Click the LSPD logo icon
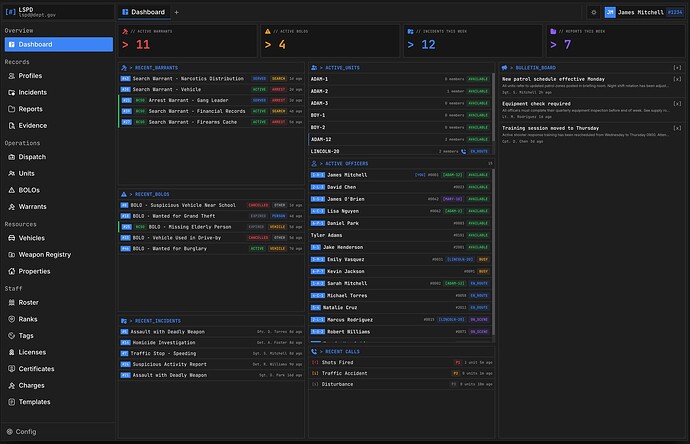The height and width of the screenshot is (444, 690). tap(11, 12)
